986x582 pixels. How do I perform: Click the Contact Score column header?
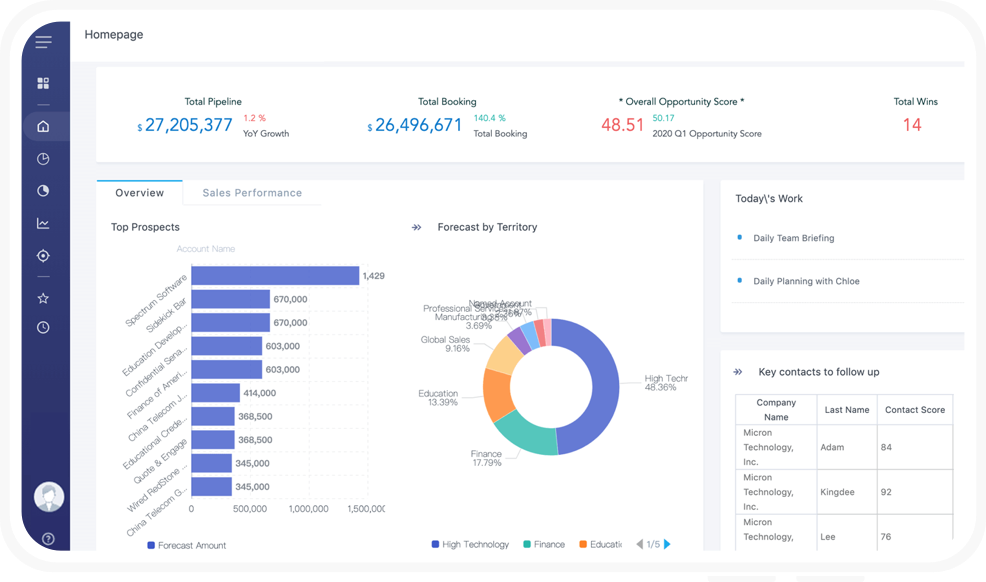click(915, 410)
